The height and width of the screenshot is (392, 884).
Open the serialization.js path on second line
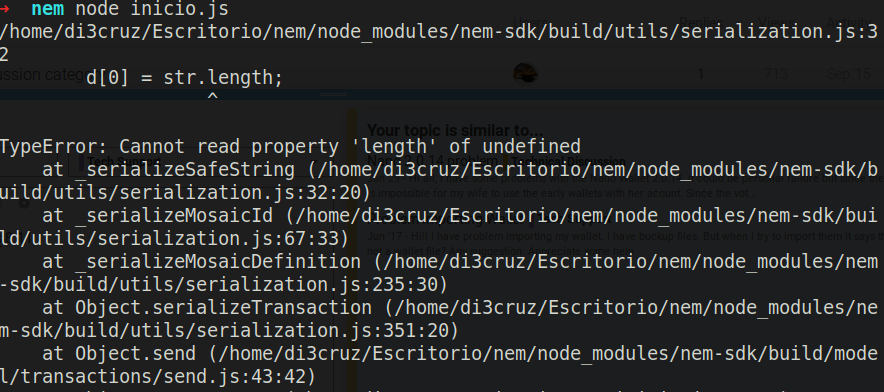pyautogui.click(x=439, y=43)
